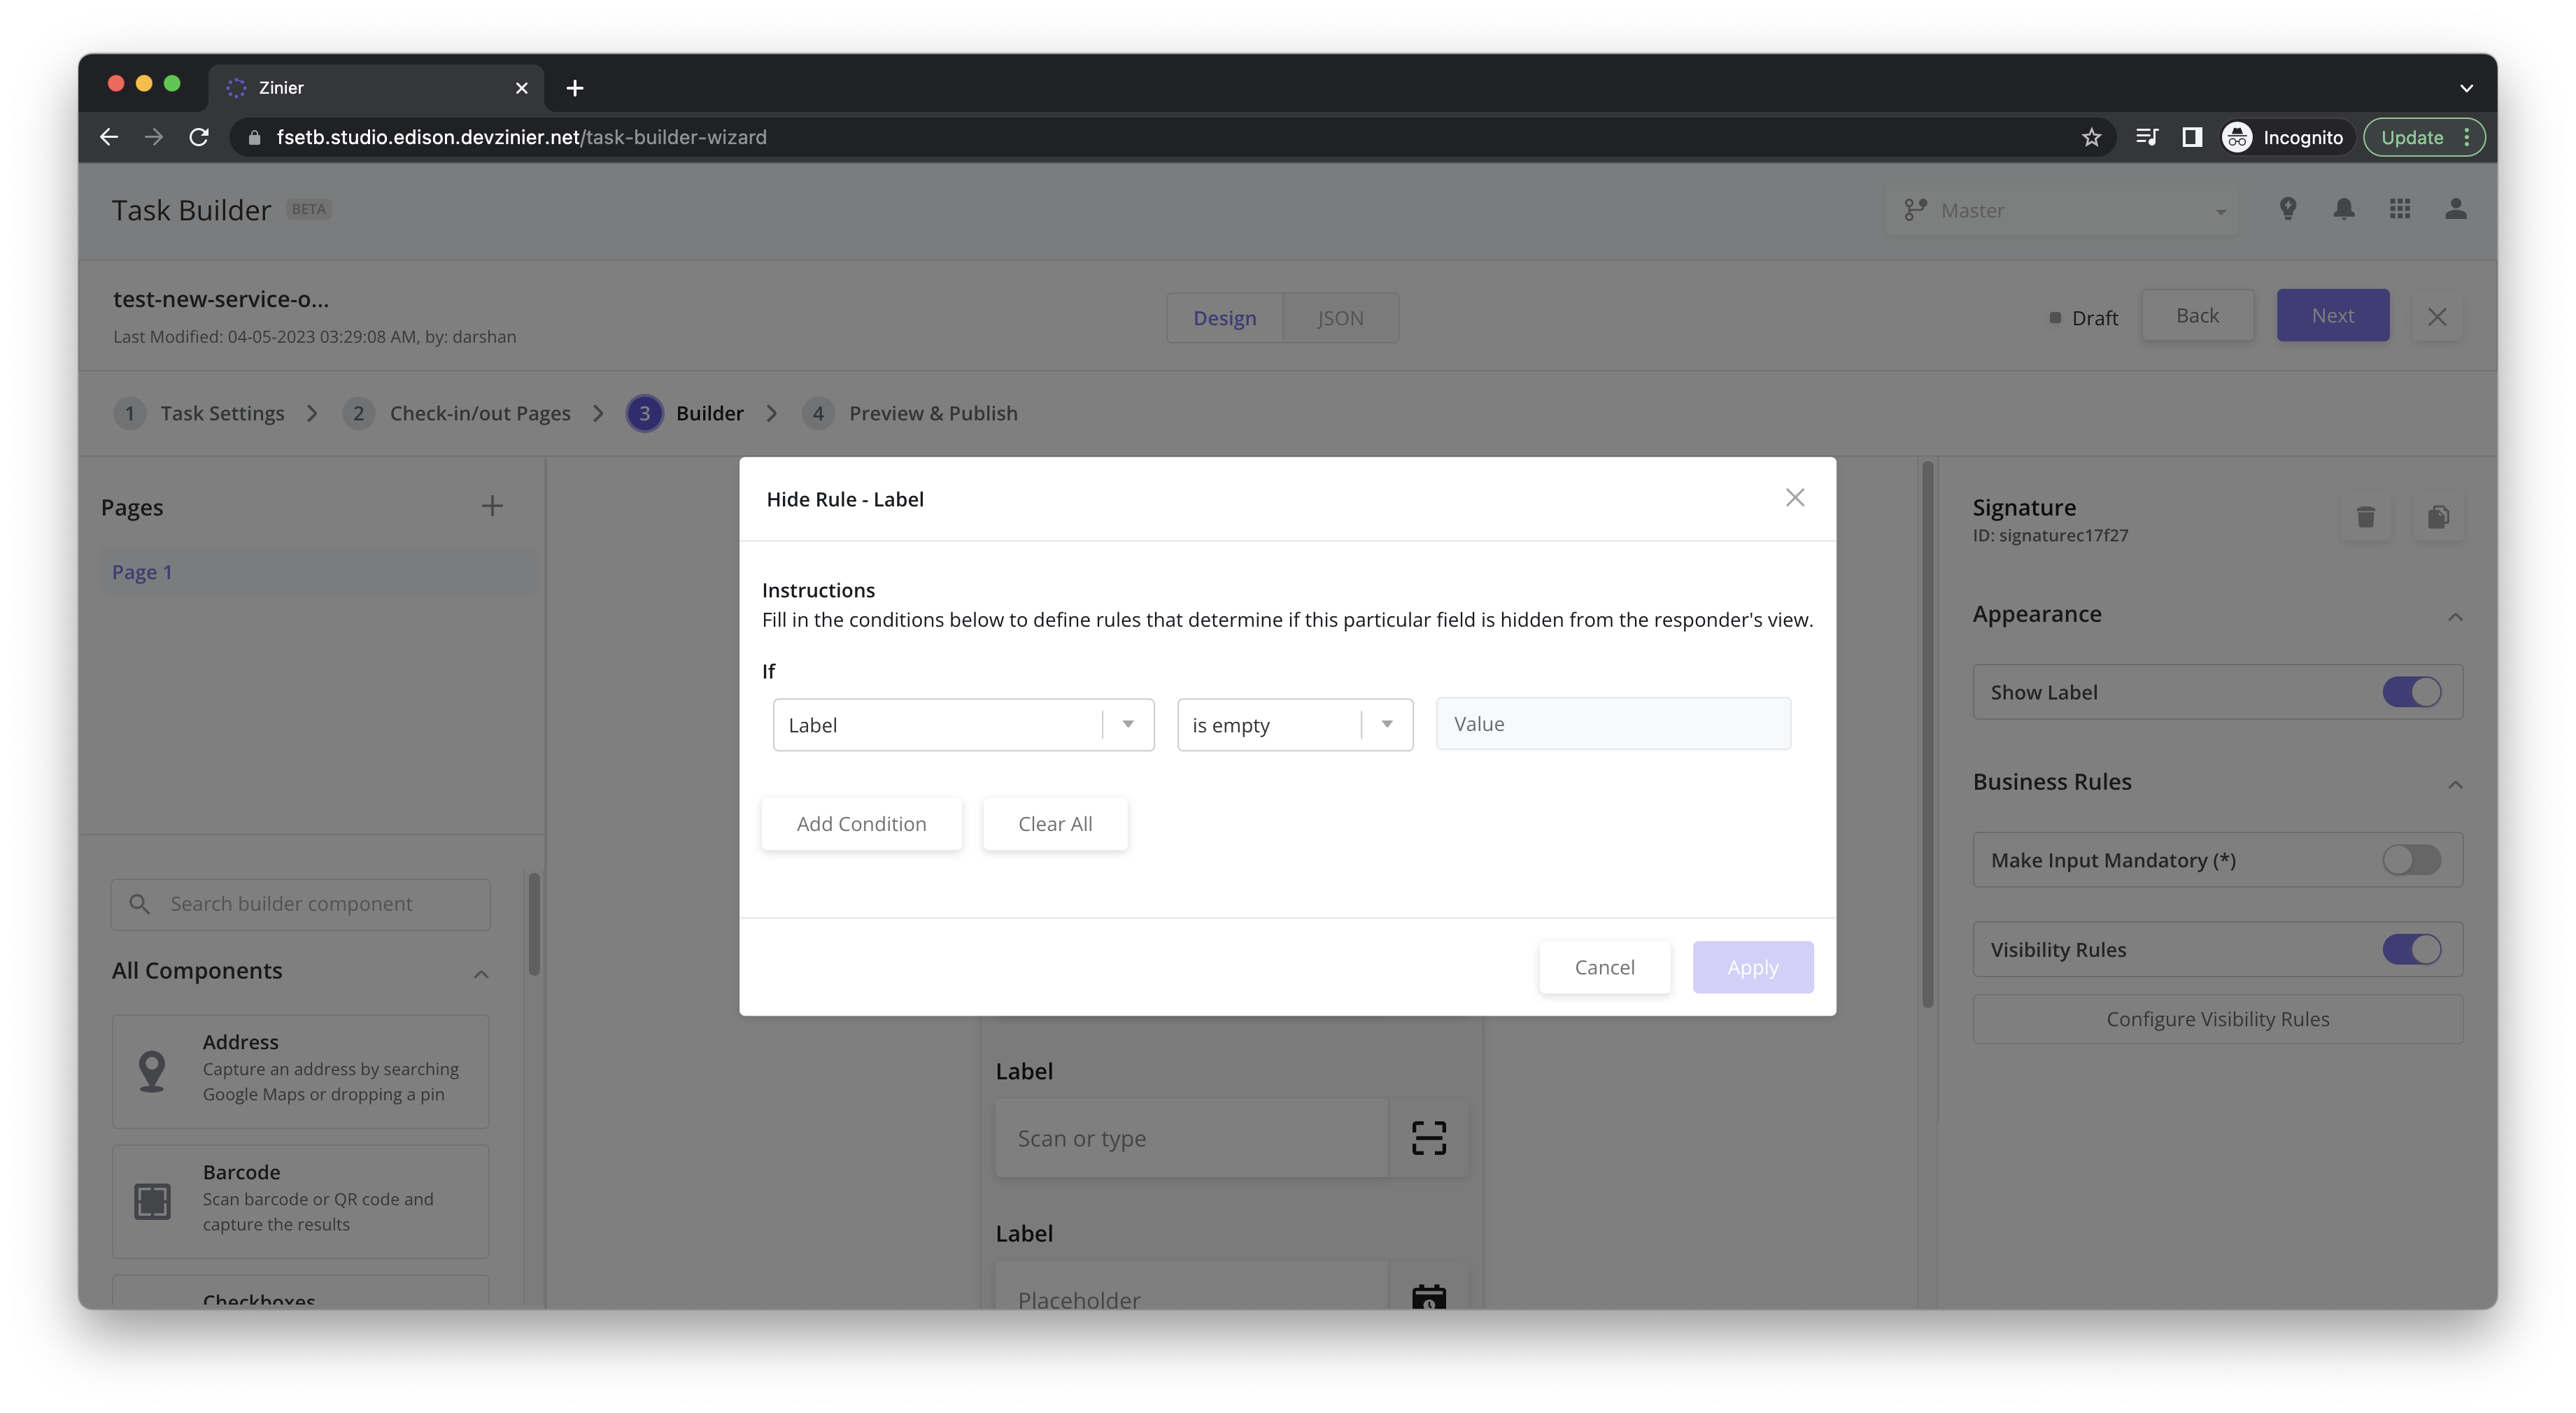Switch to the Design tab
Image resolution: width=2576 pixels, height=1413 pixels.
tap(1224, 317)
